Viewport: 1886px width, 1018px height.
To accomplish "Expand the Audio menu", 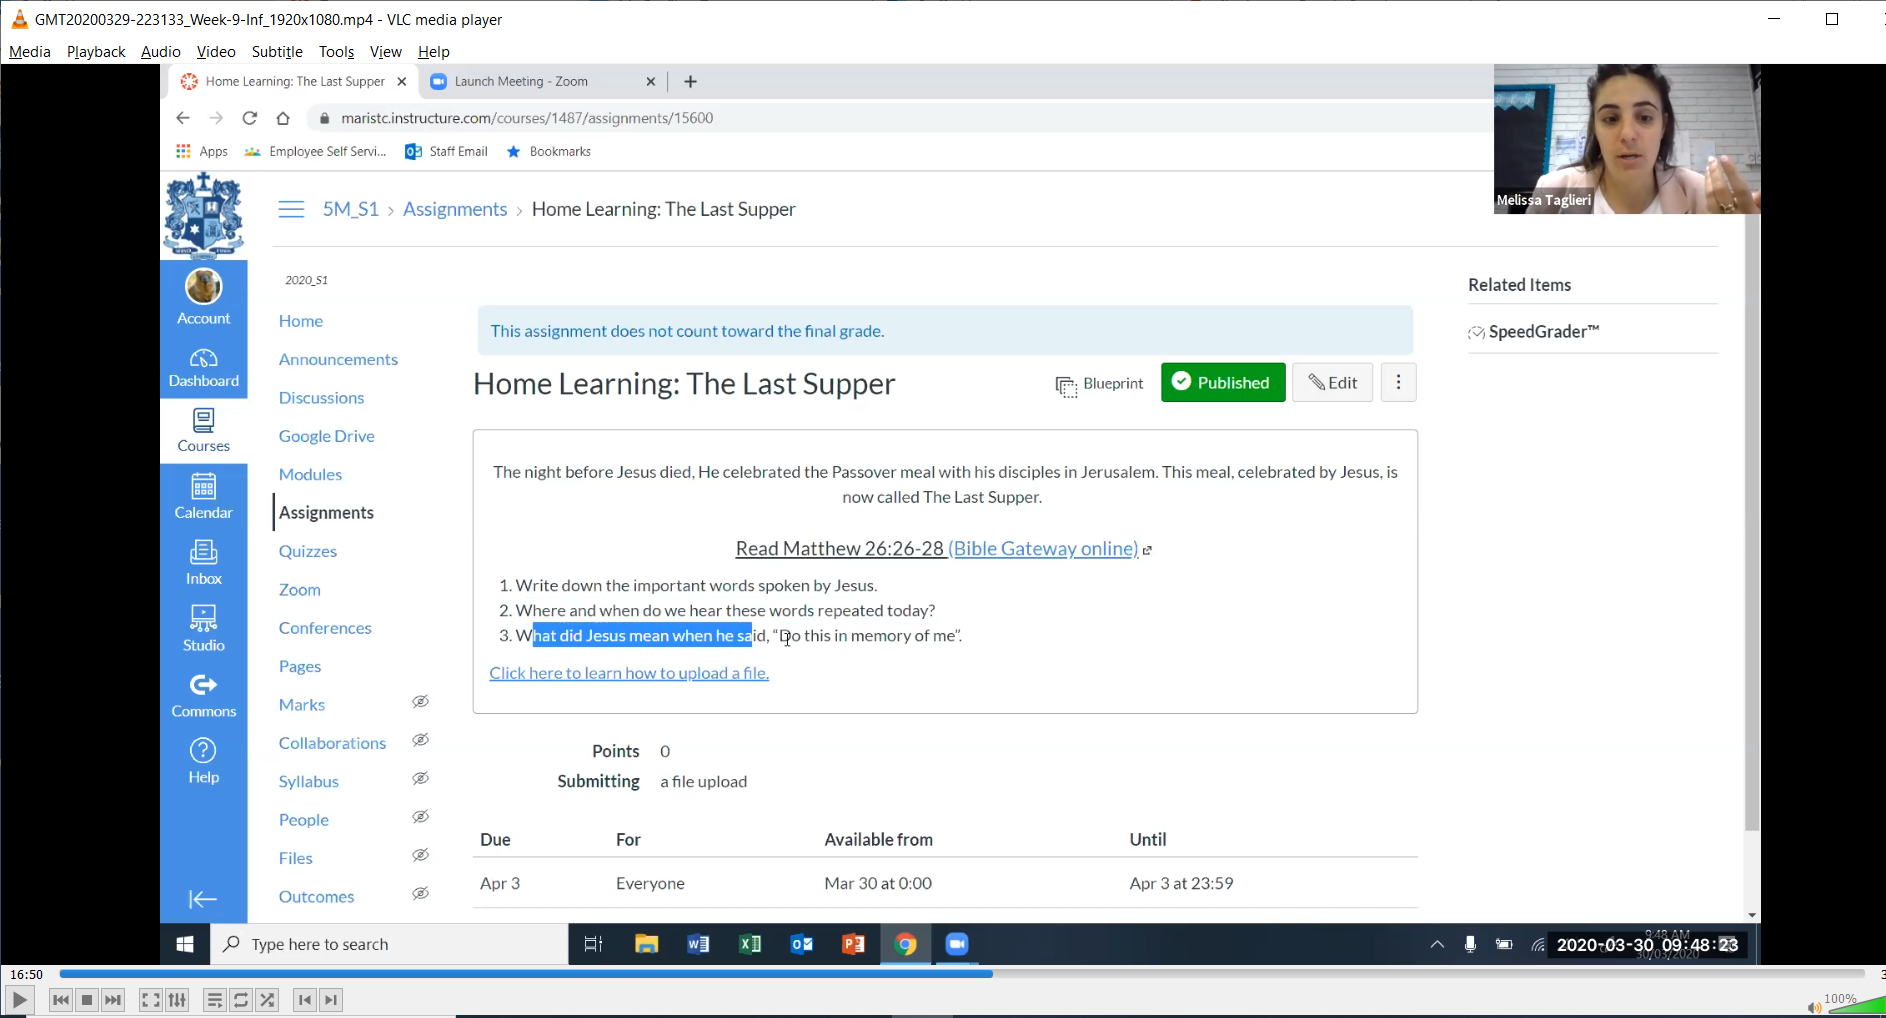I will click(x=160, y=52).
